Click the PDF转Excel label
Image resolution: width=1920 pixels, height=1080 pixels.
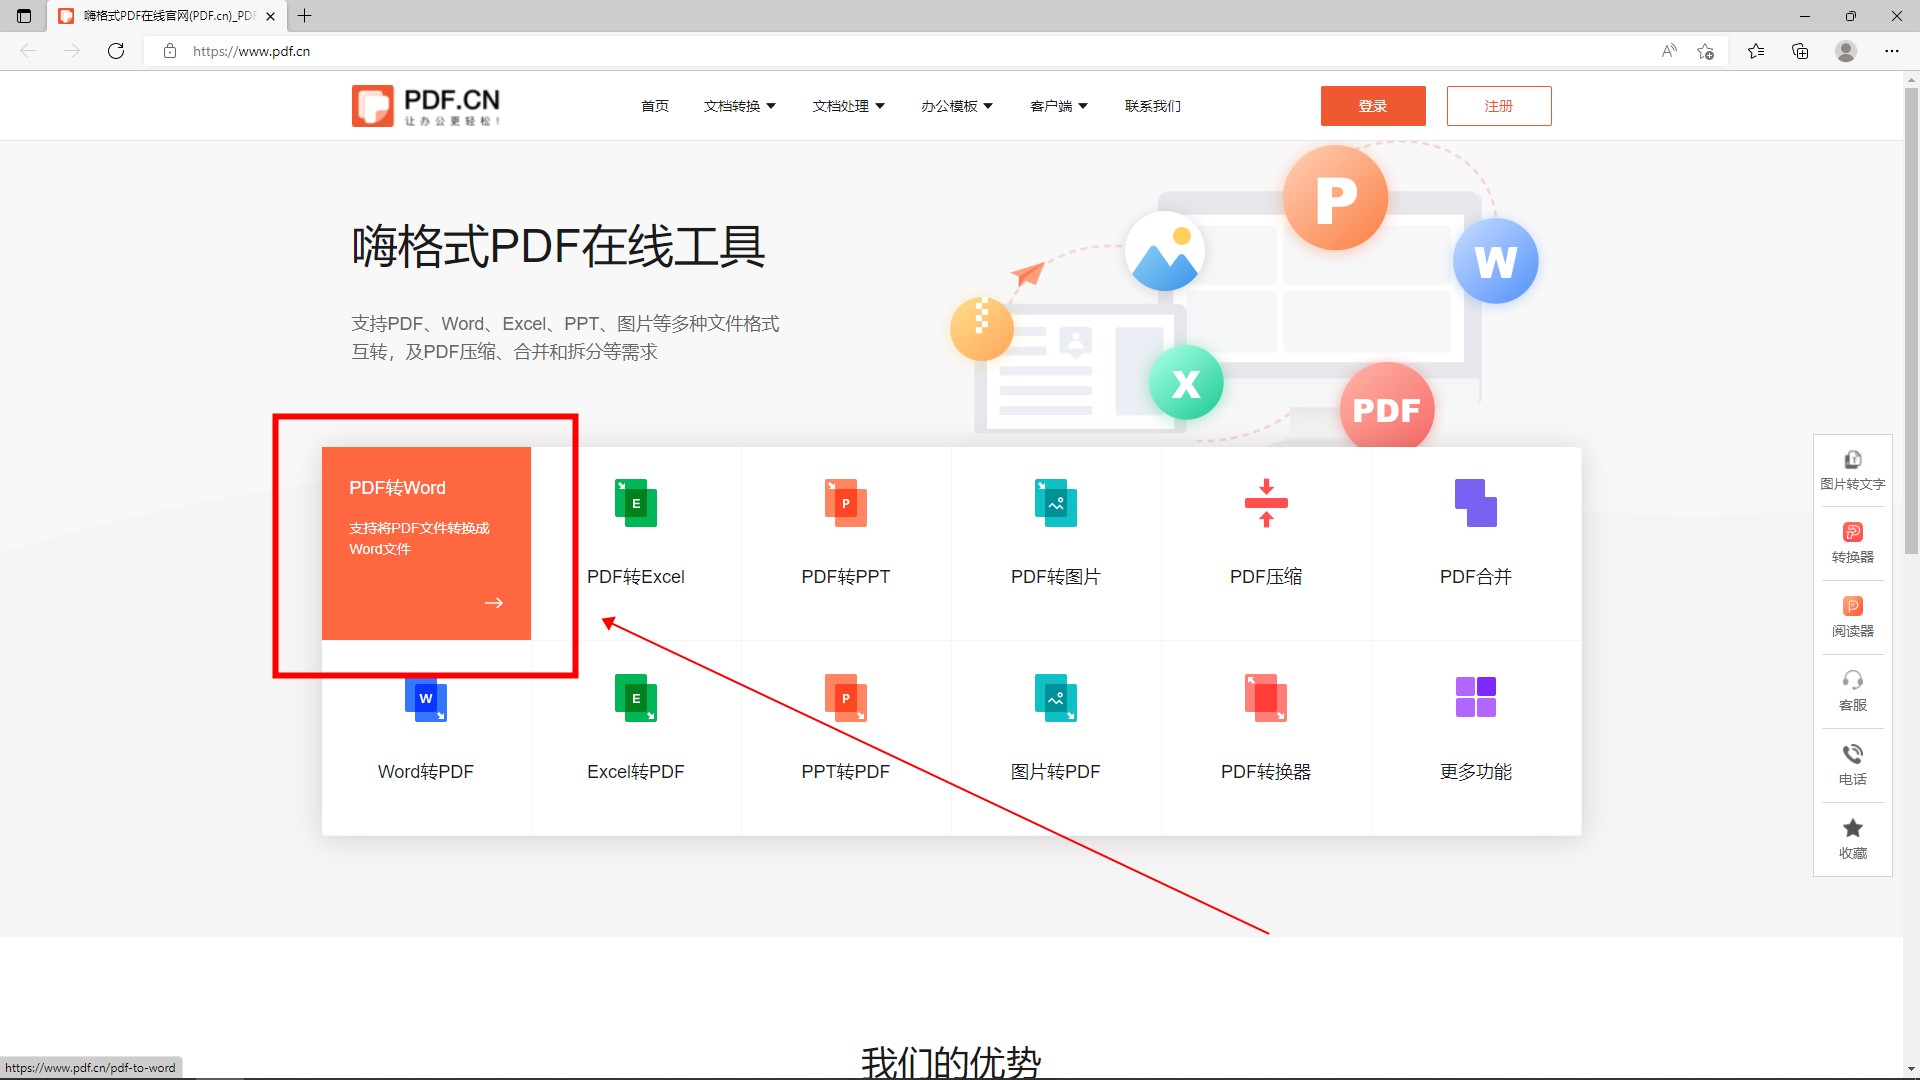[636, 577]
